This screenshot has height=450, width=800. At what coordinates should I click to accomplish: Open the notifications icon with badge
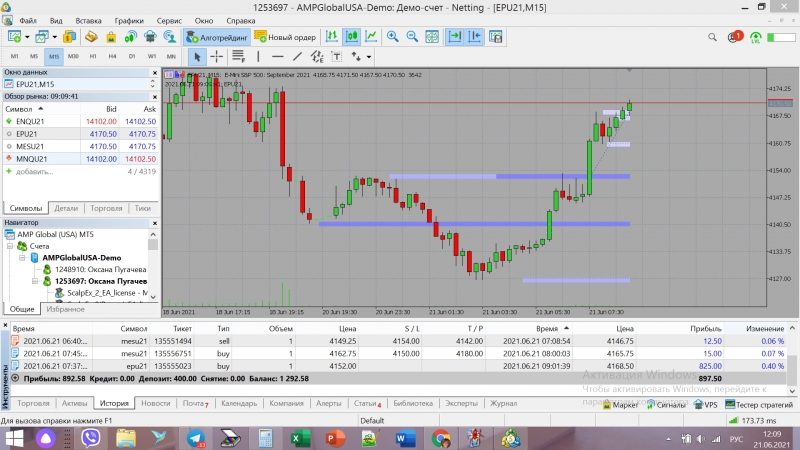(735, 37)
